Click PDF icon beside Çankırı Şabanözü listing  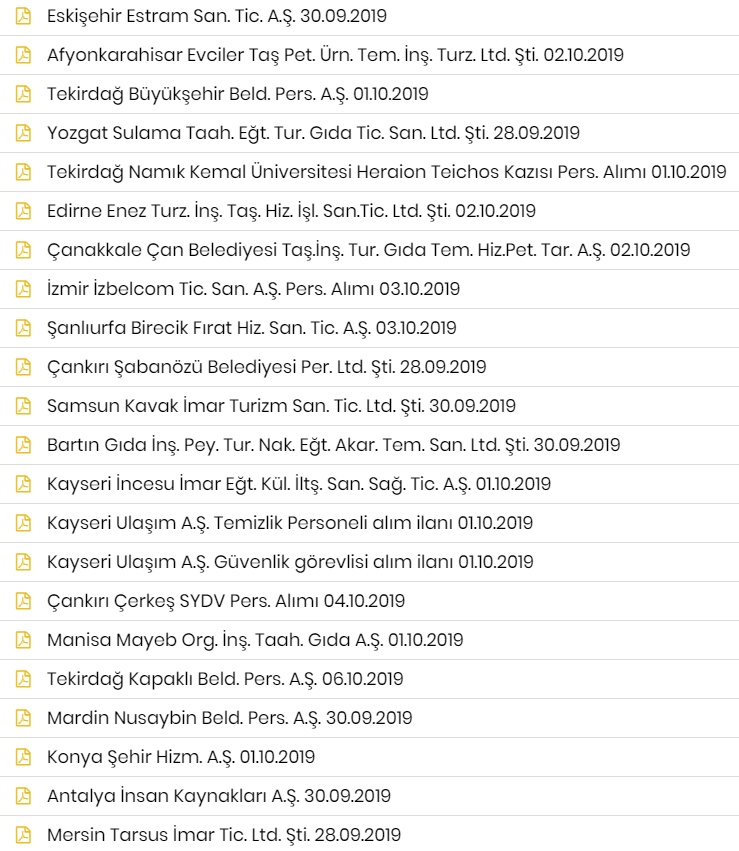coord(23,367)
